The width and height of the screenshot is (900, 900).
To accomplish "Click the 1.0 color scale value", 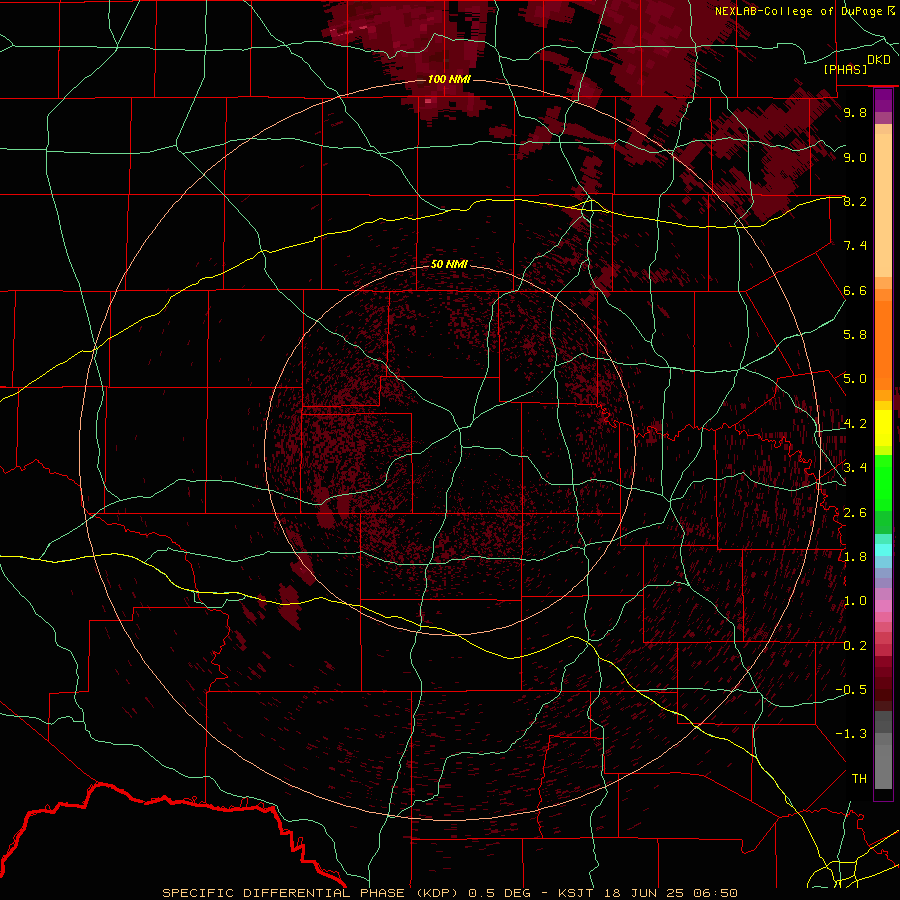I will [x=855, y=601].
